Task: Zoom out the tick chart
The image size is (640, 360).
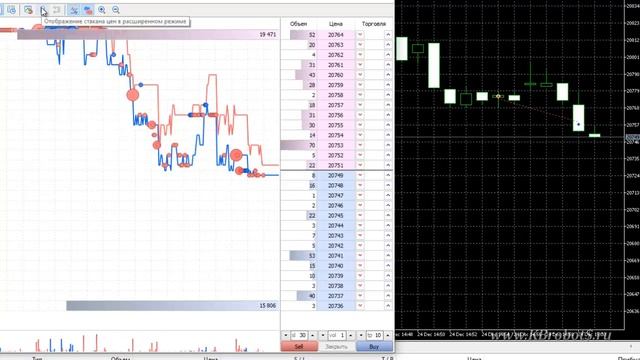Action: (x=116, y=10)
